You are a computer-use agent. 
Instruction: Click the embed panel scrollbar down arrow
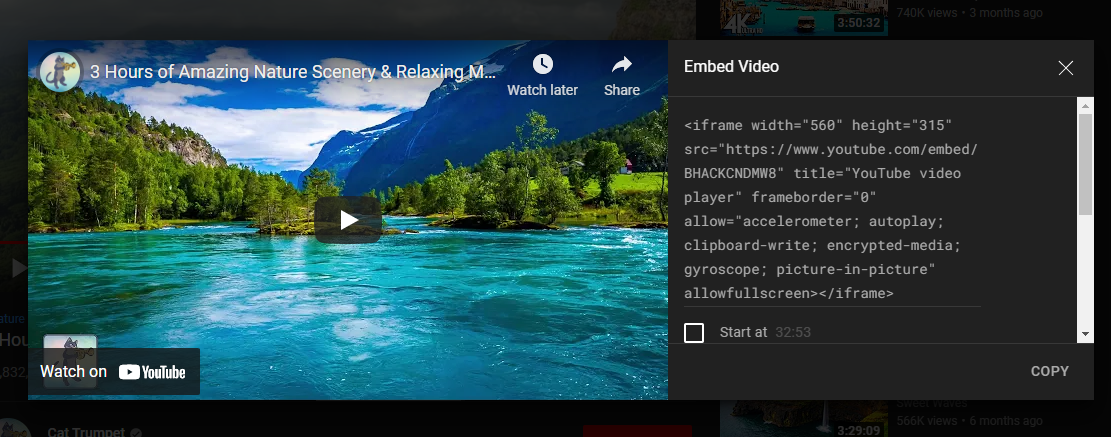[1085, 334]
